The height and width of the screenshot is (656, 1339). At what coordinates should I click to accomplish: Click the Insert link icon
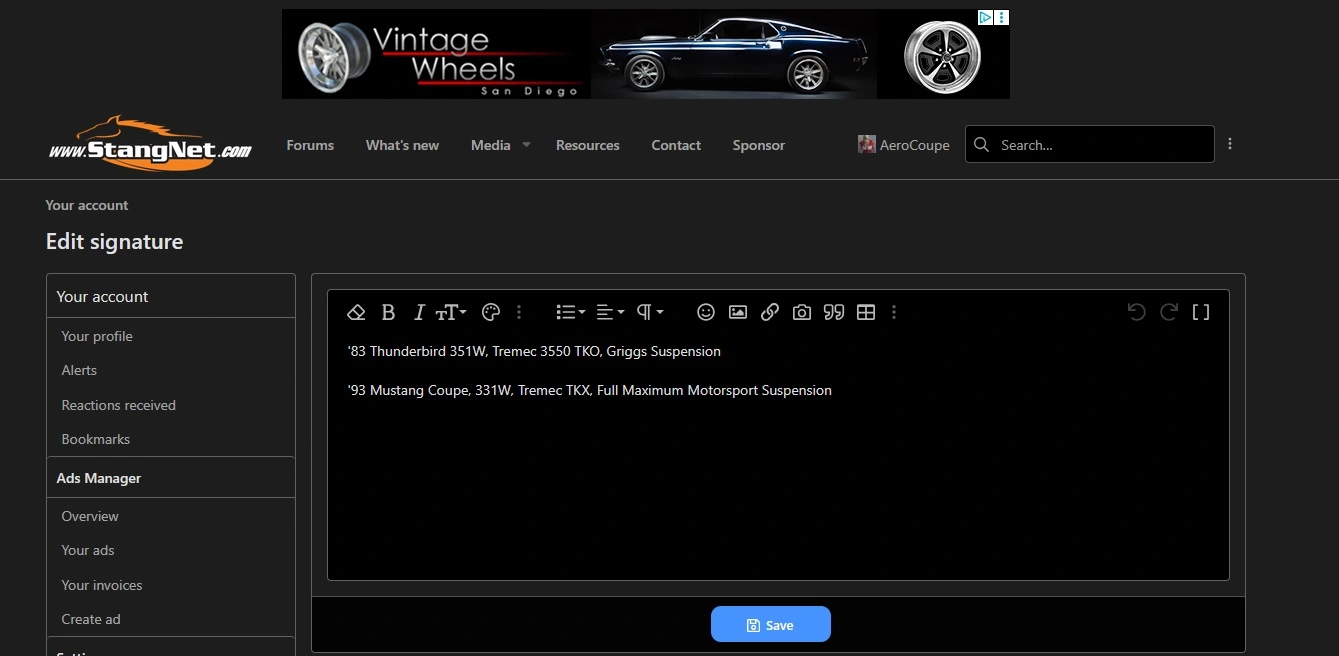[770, 312]
